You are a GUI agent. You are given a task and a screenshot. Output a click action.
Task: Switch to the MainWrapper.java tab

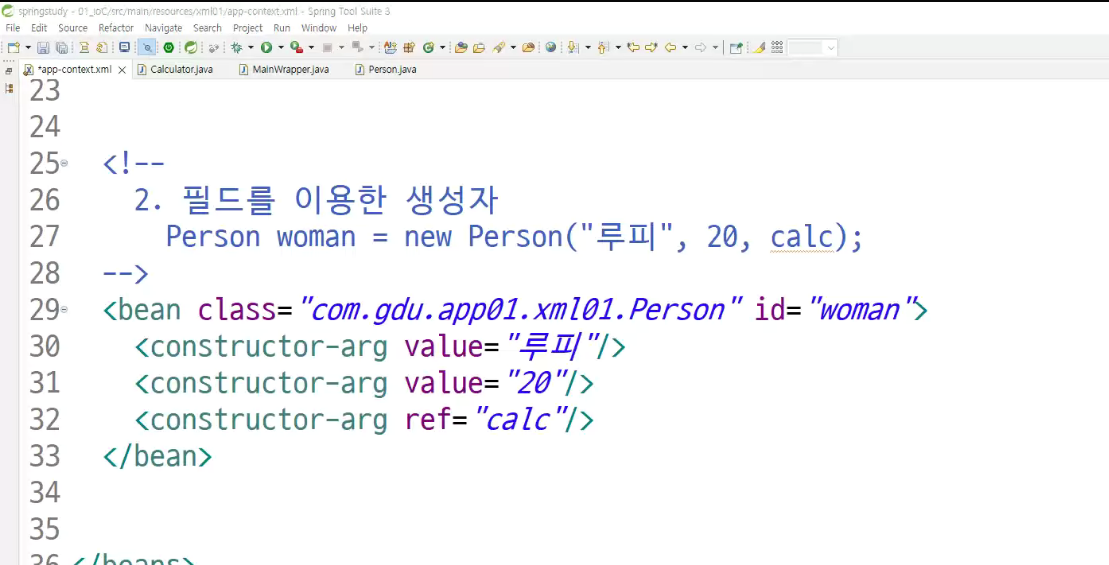click(284, 69)
